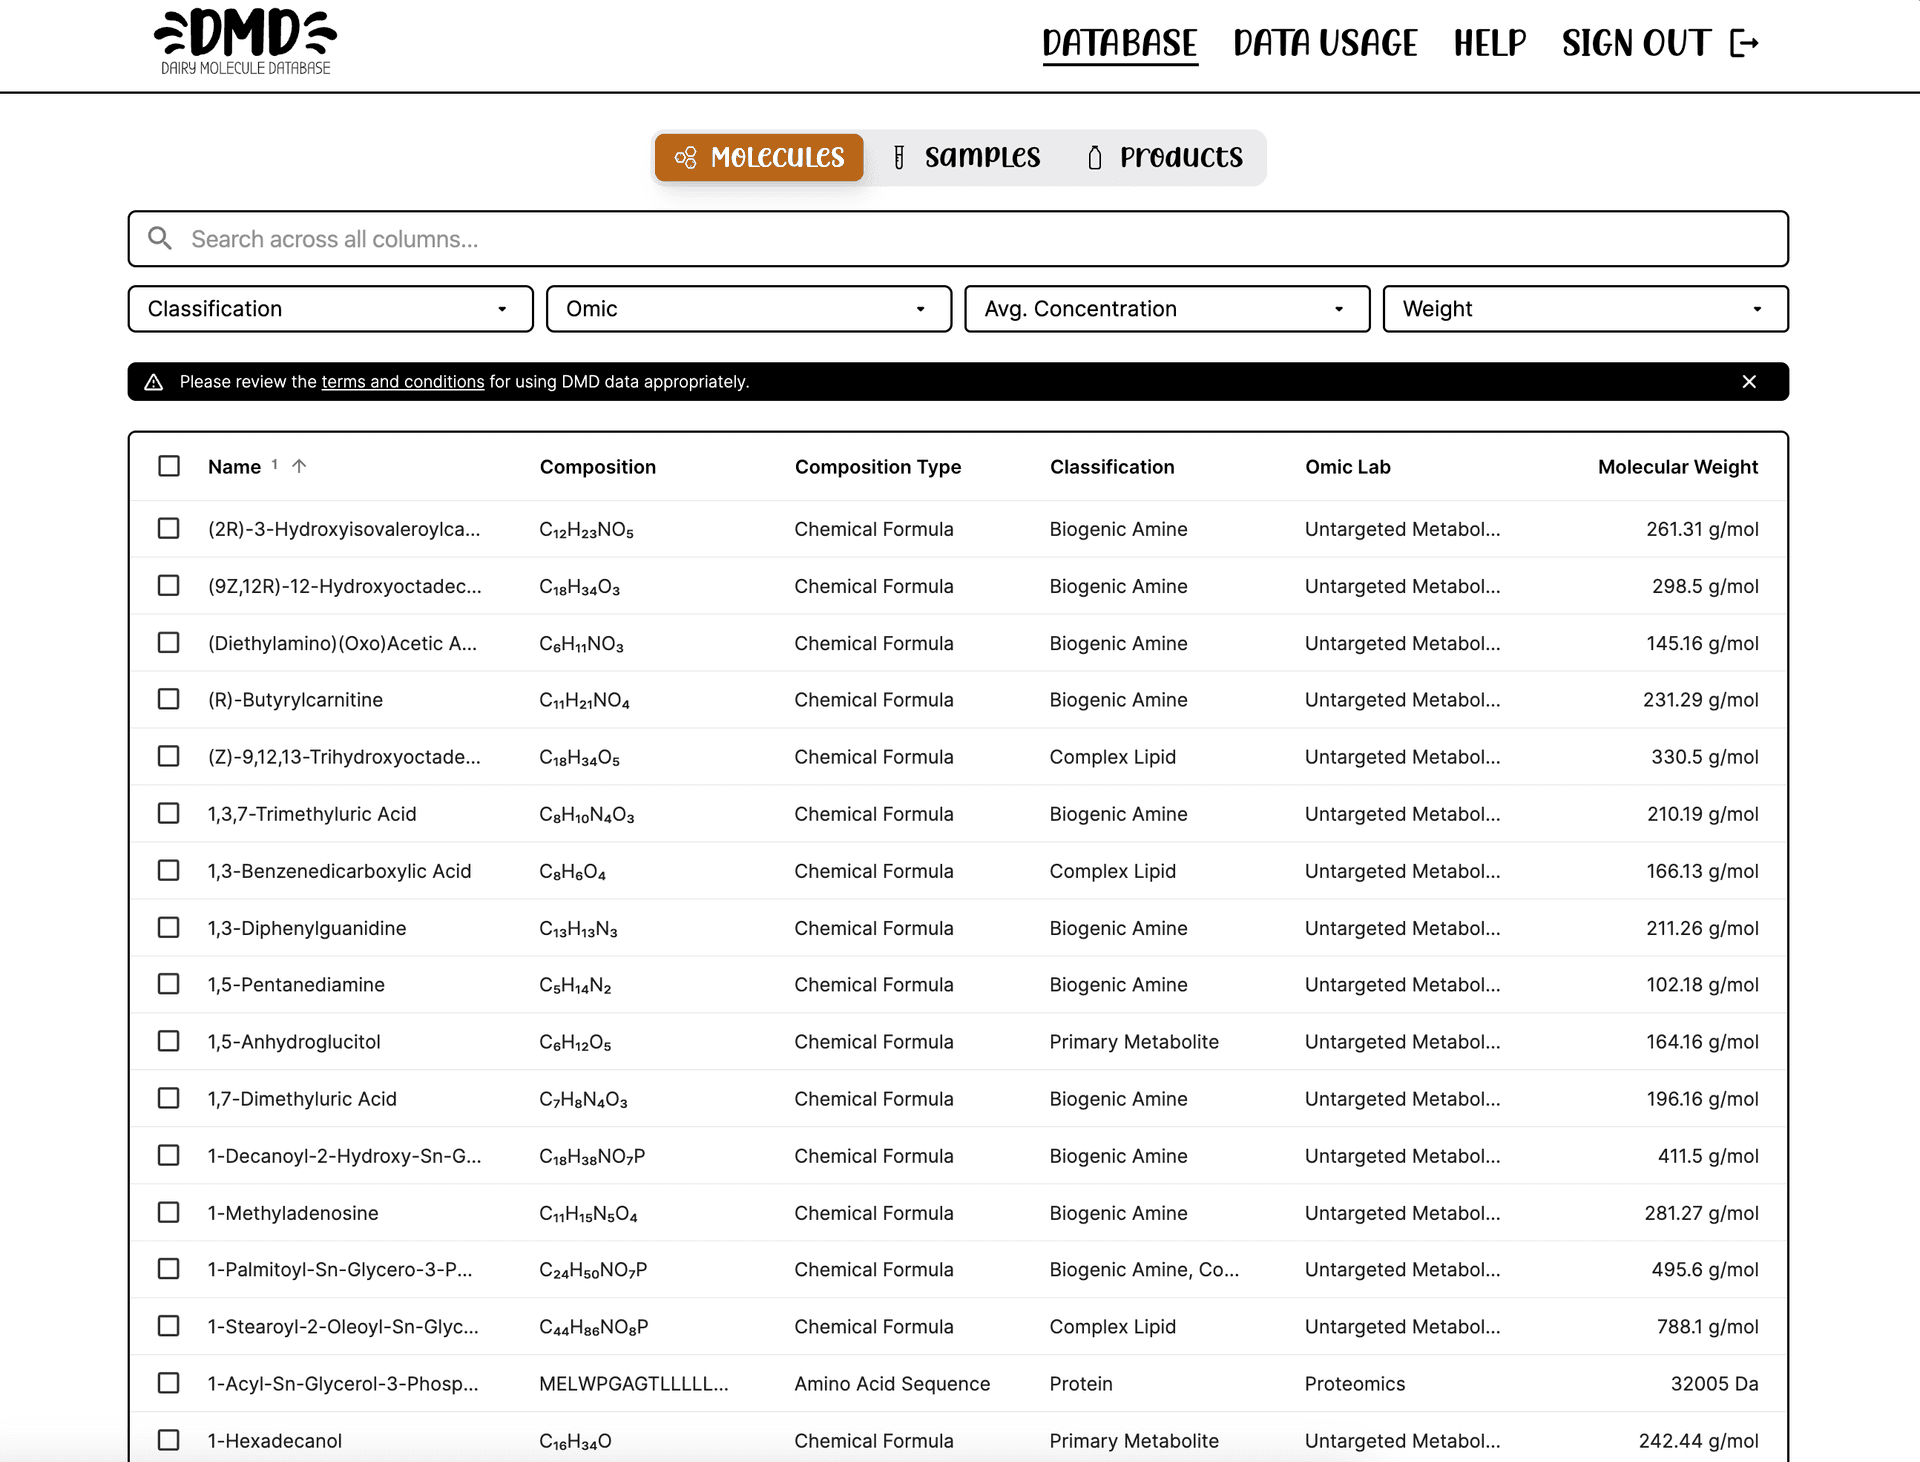Check the checkbox for 1-Hexadecanol
The height and width of the screenshot is (1462, 1920).
coord(168,1440)
